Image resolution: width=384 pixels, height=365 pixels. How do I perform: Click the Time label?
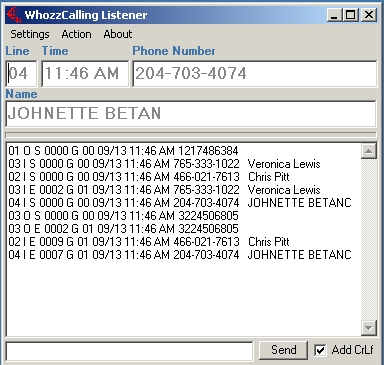tap(55, 51)
